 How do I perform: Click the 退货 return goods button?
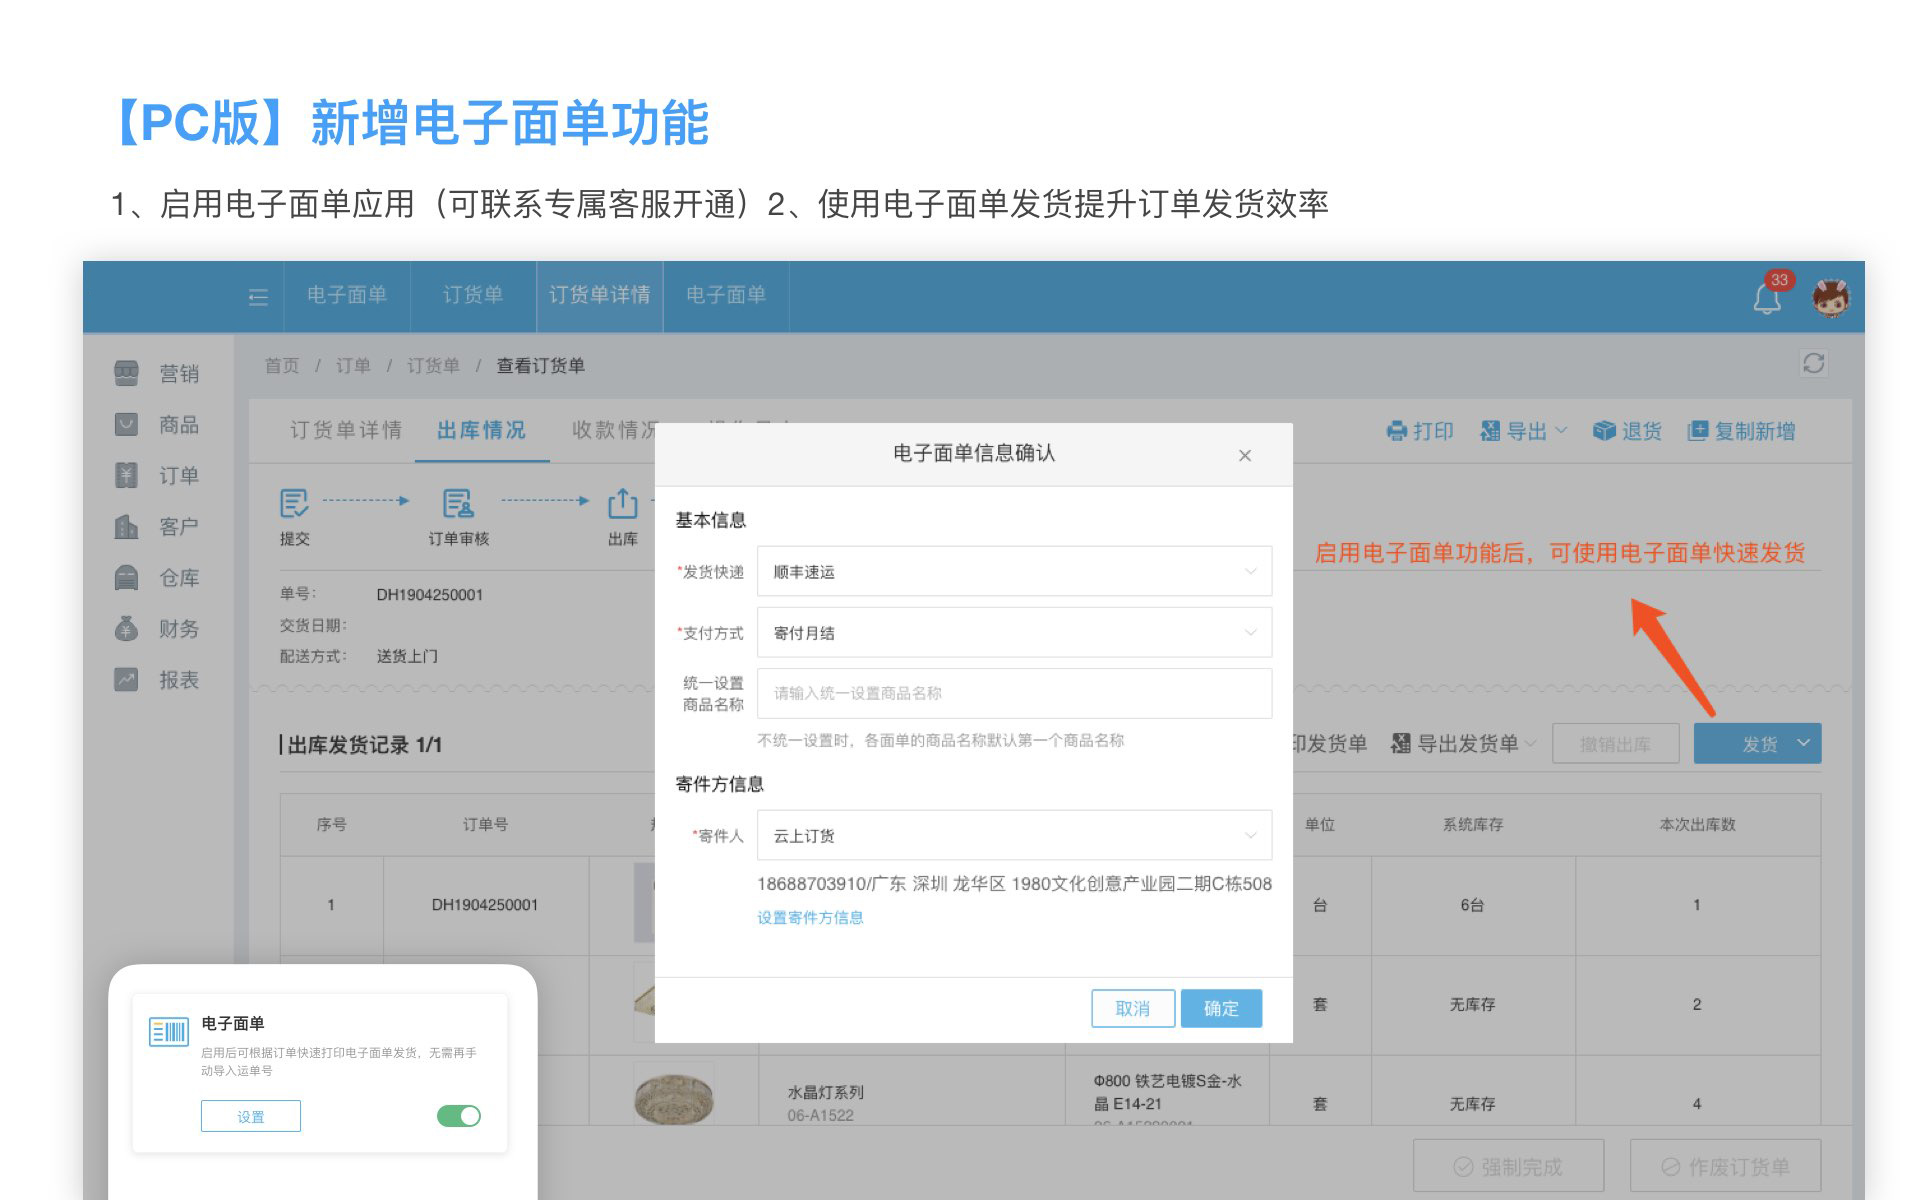pyautogui.click(x=1627, y=431)
